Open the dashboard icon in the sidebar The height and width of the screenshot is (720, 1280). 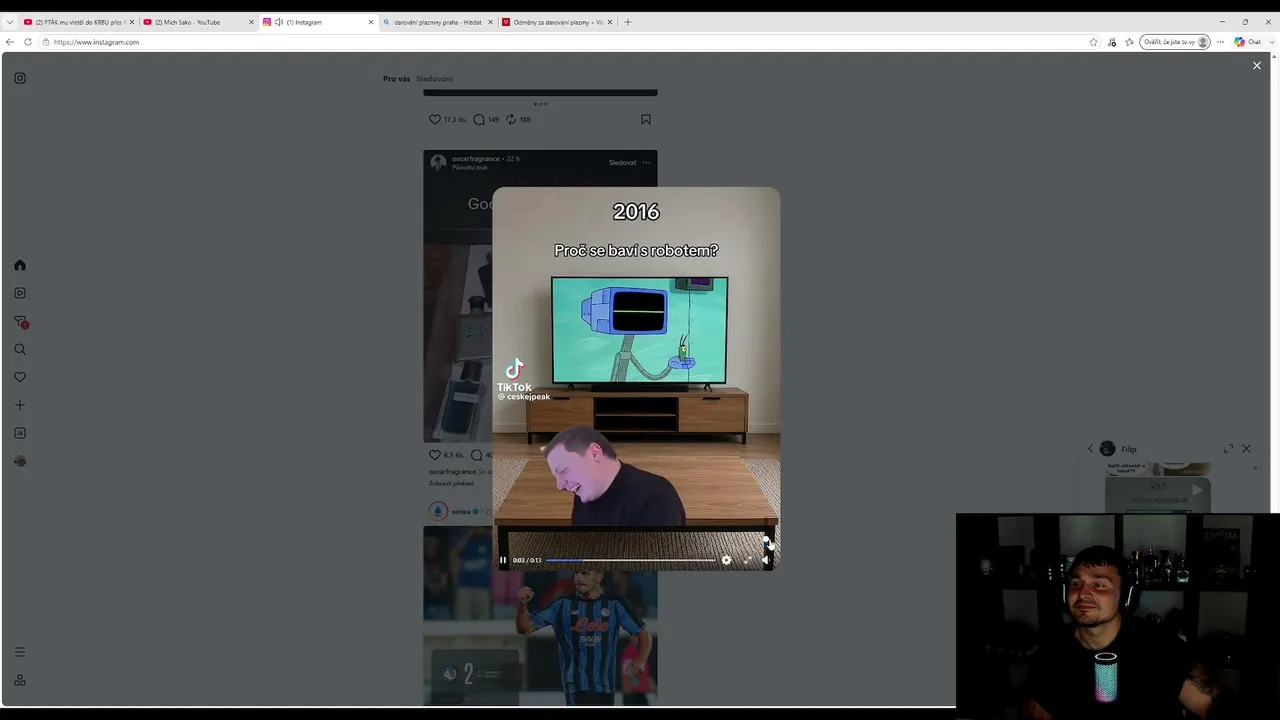tap(20, 433)
